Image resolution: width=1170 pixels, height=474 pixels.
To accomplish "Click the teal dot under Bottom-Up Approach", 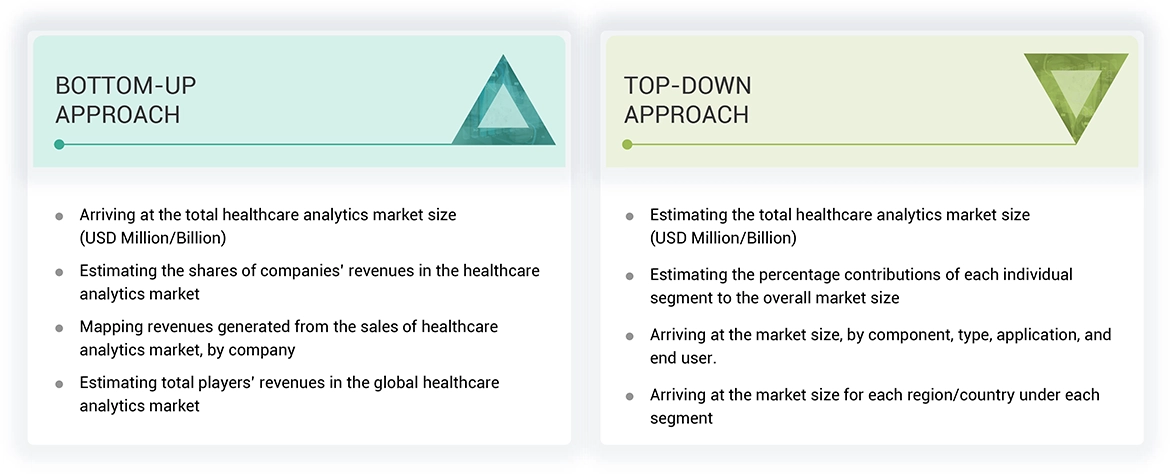I will tap(59, 144).
